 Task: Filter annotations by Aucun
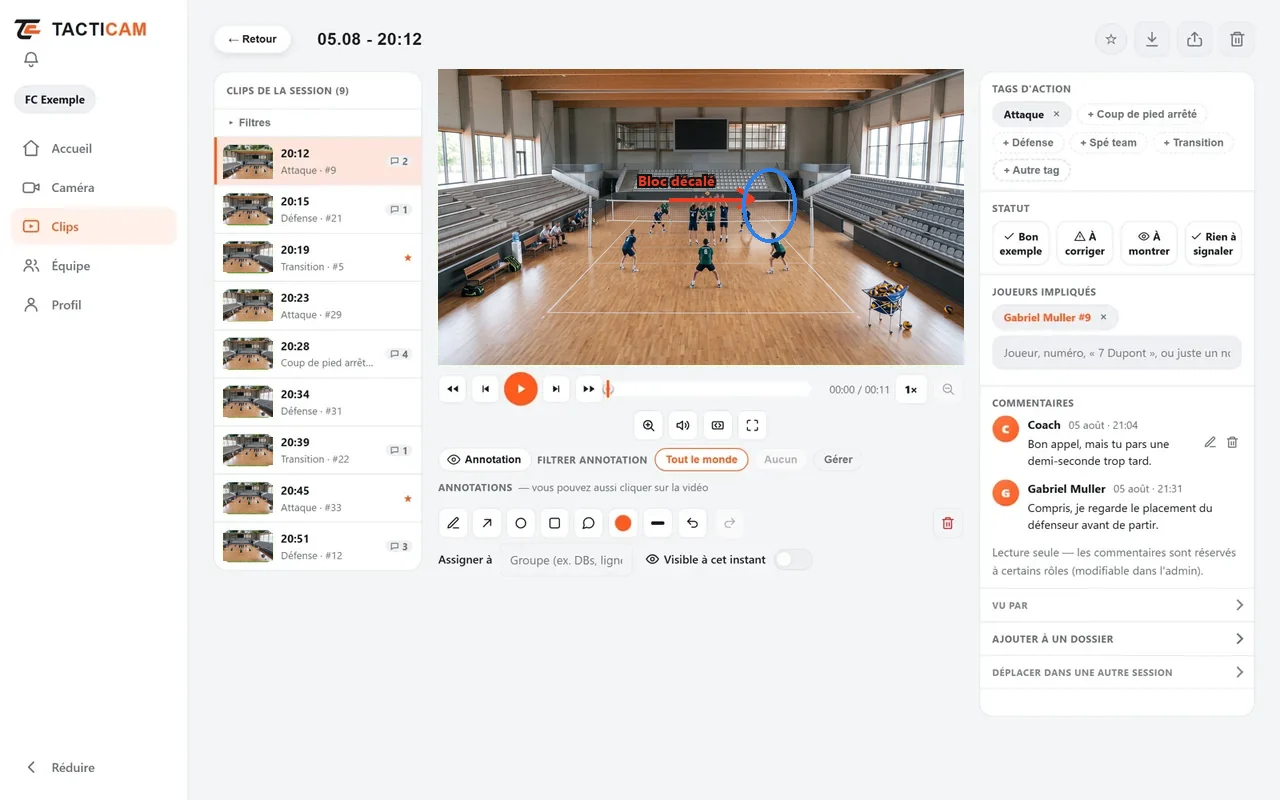(x=781, y=460)
